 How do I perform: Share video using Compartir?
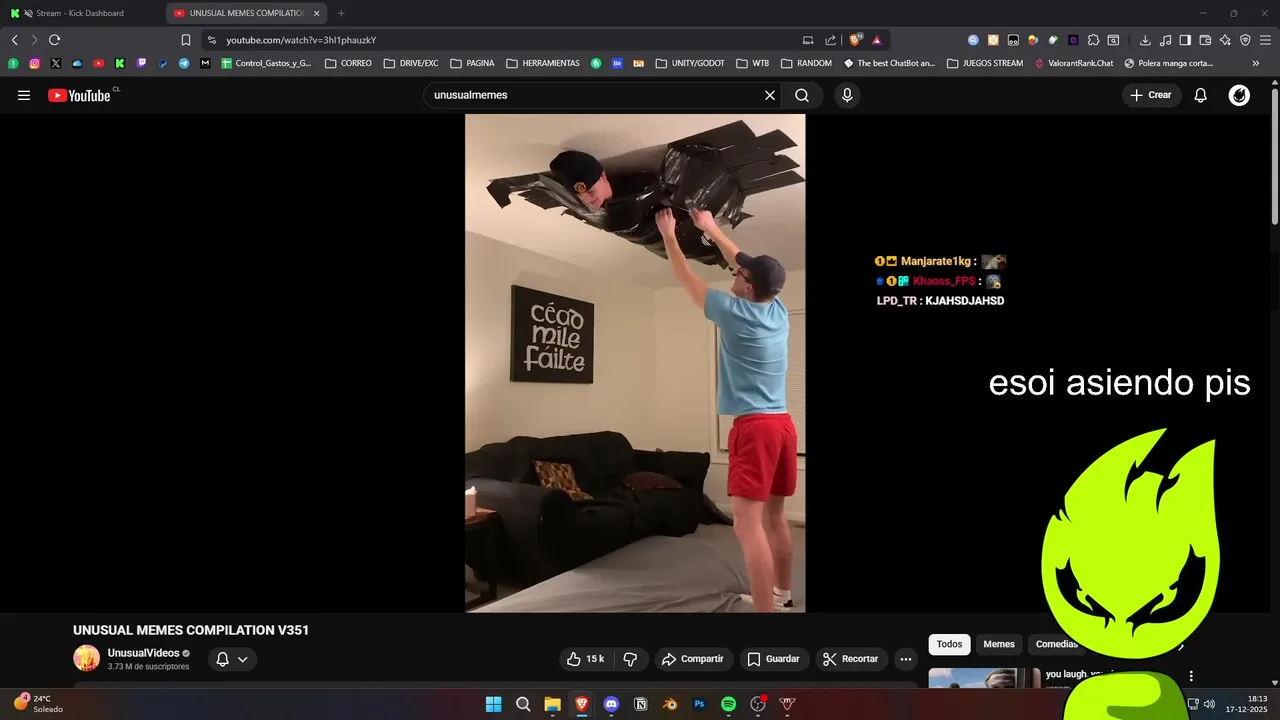692,659
